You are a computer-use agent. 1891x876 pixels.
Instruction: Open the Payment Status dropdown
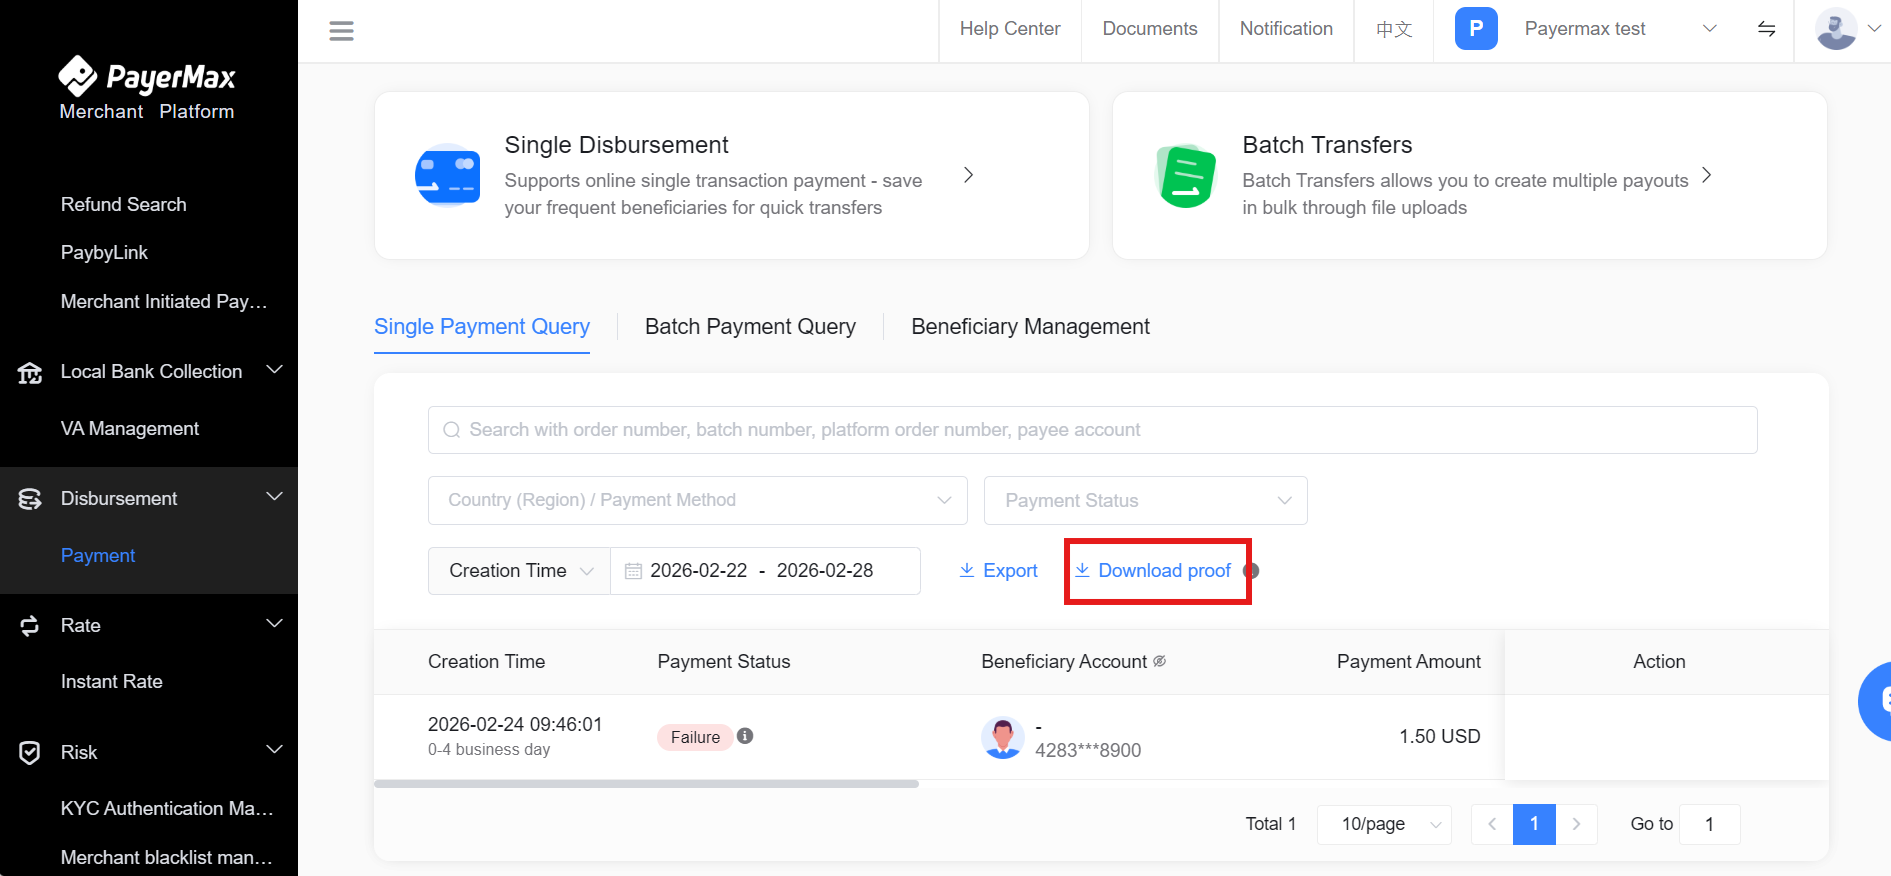(1145, 500)
